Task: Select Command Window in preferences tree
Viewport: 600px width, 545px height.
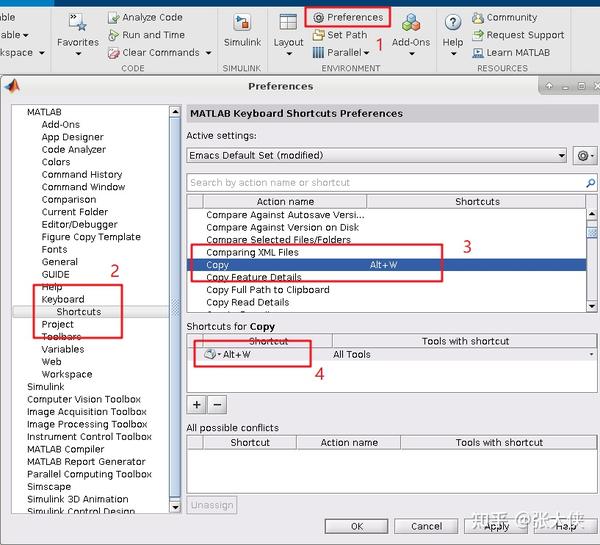Action: tap(83, 187)
